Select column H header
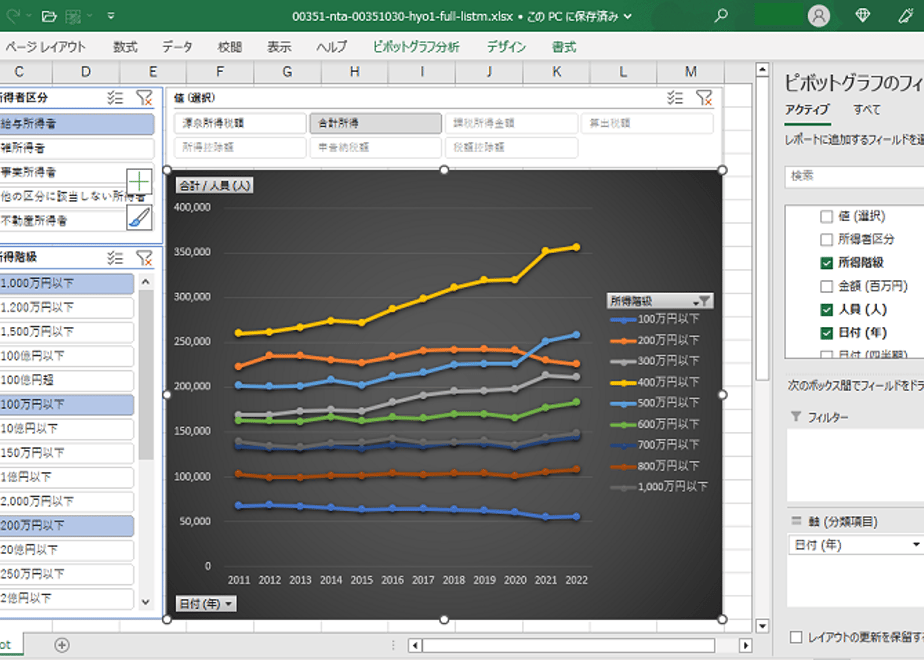Viewport: 924px width, 660px height. [x=355, y=72]
